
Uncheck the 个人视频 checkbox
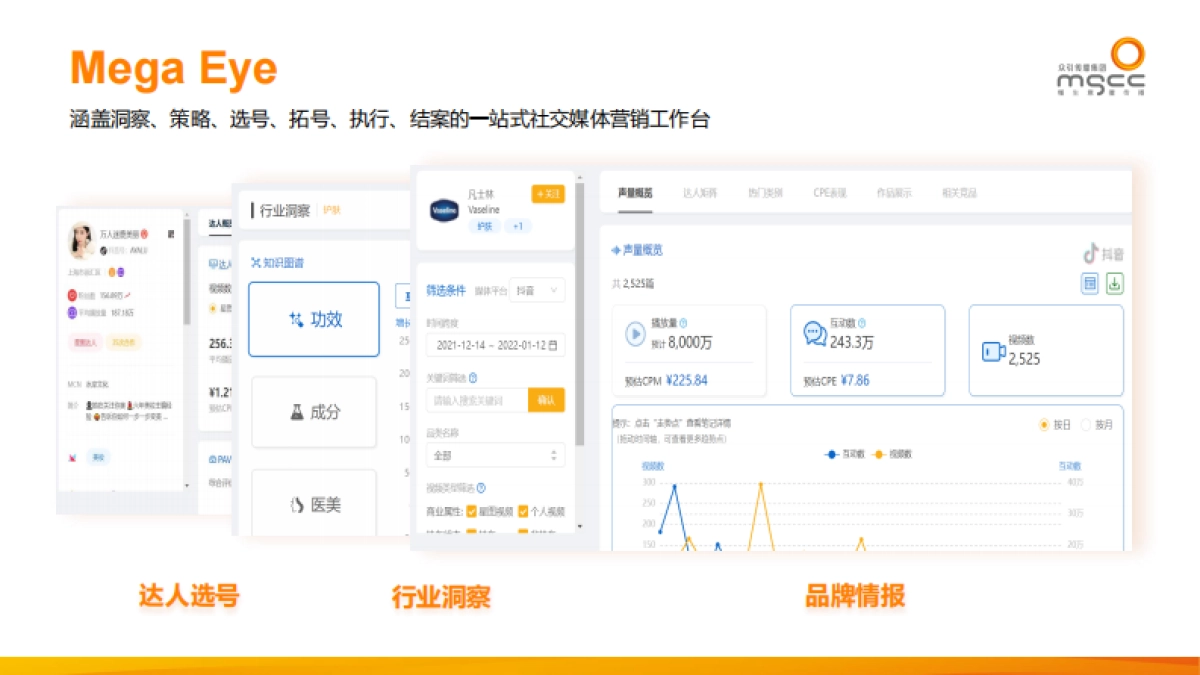(522, 511)
